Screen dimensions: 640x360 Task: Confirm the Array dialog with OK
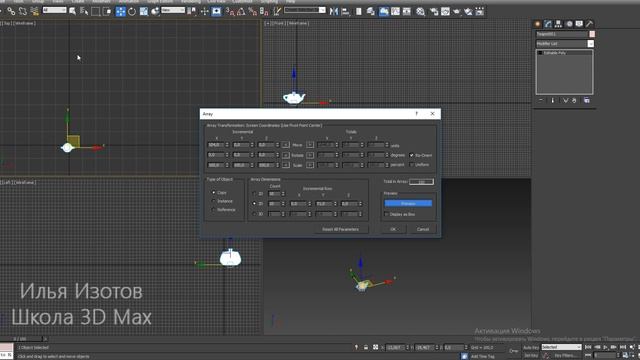point(393,229)
